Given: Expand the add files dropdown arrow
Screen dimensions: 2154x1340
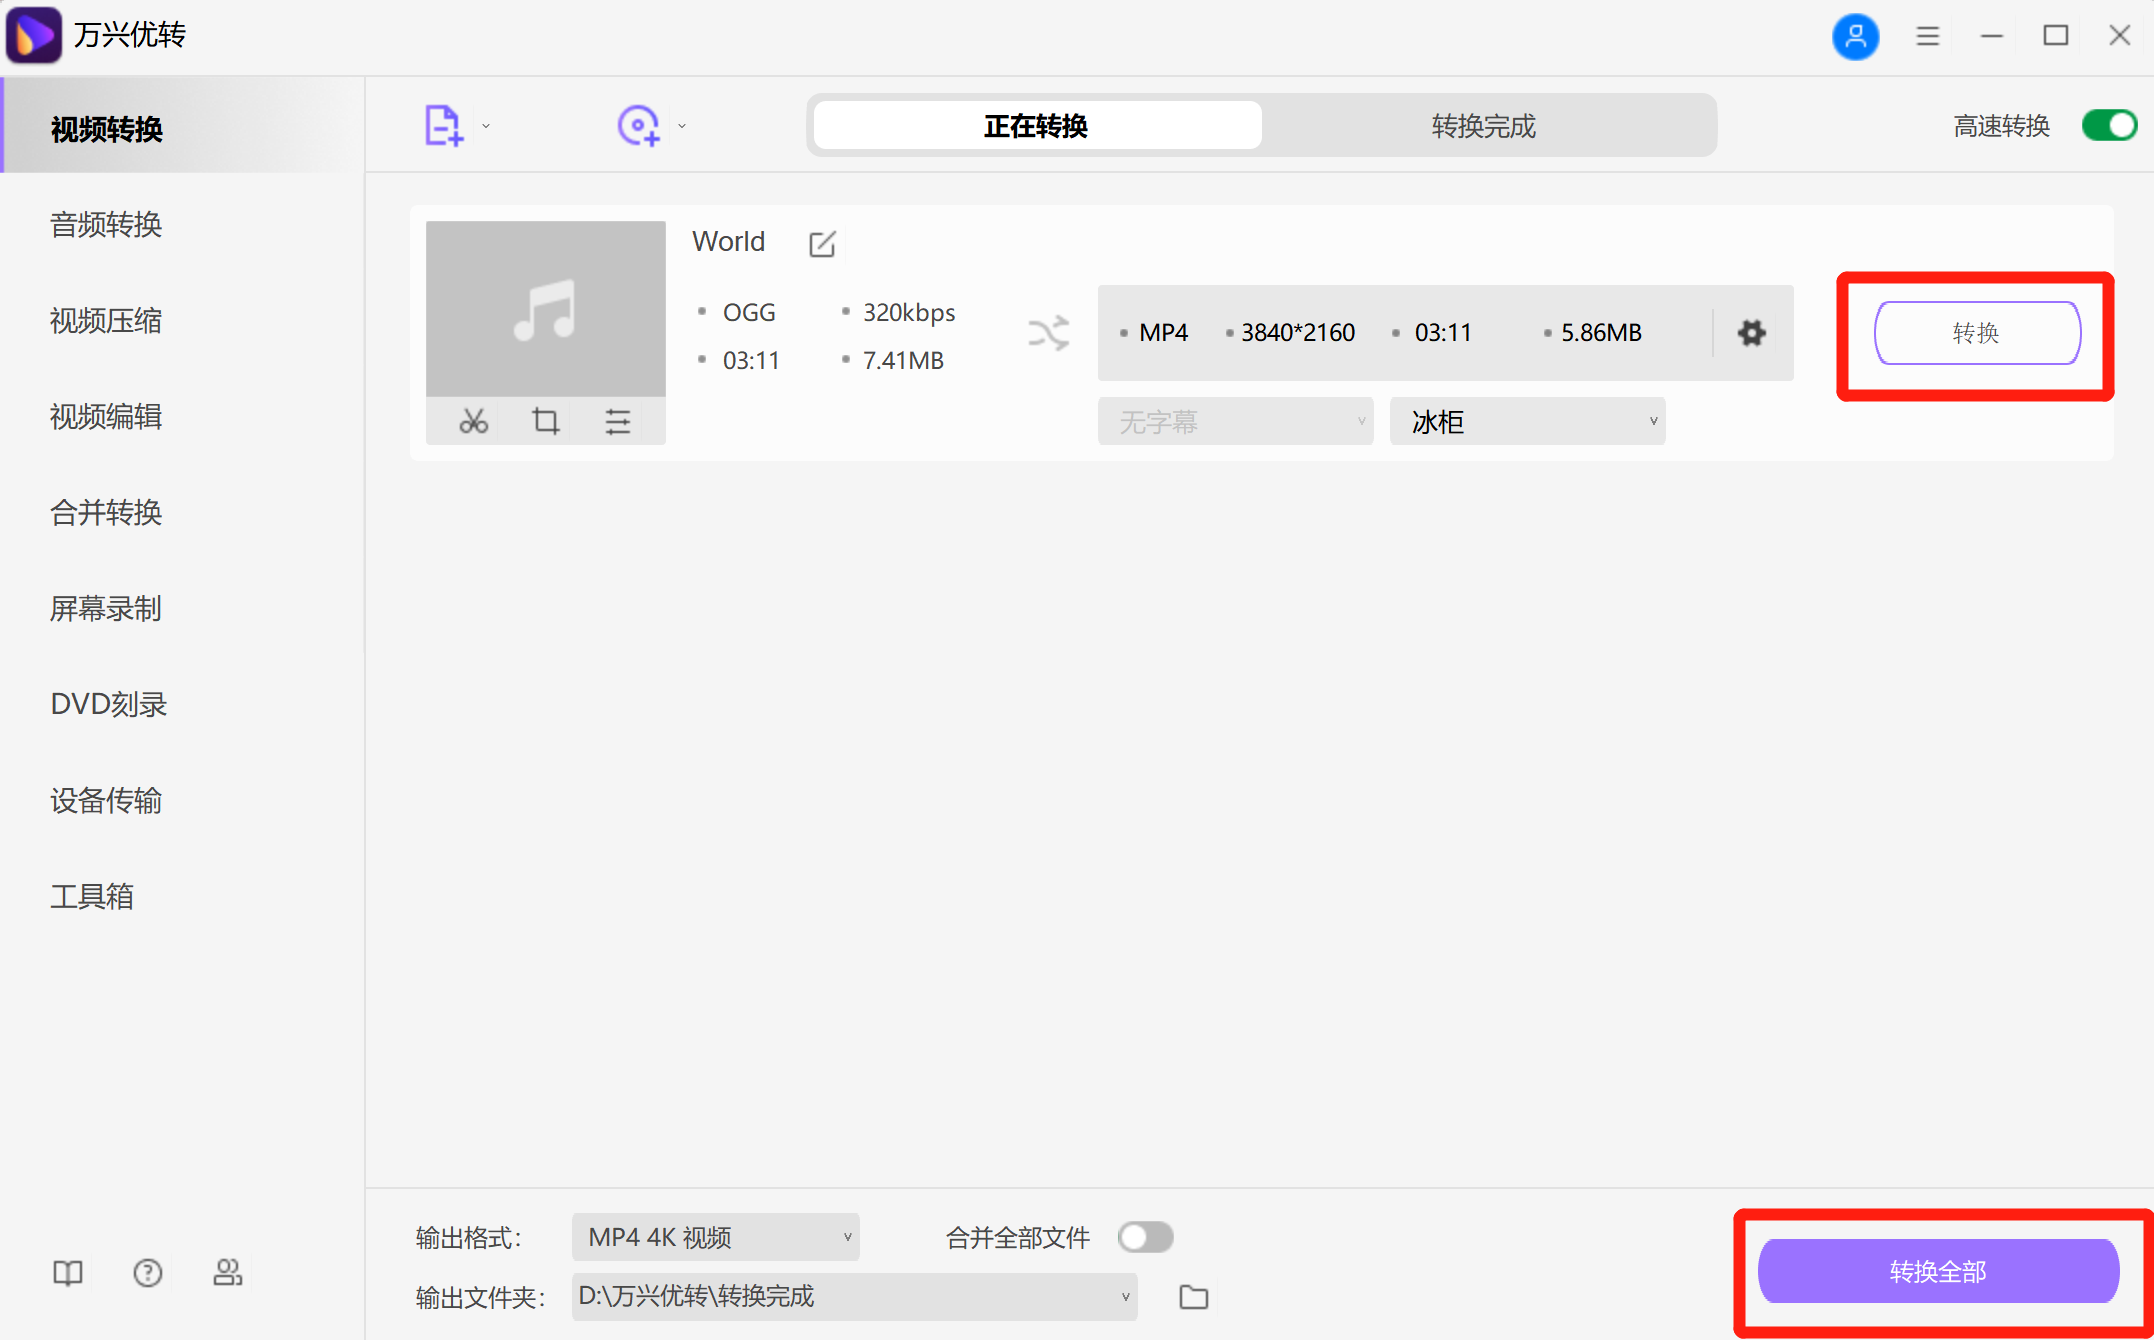Looking at the screenshot, I should (x=486, y=126).
